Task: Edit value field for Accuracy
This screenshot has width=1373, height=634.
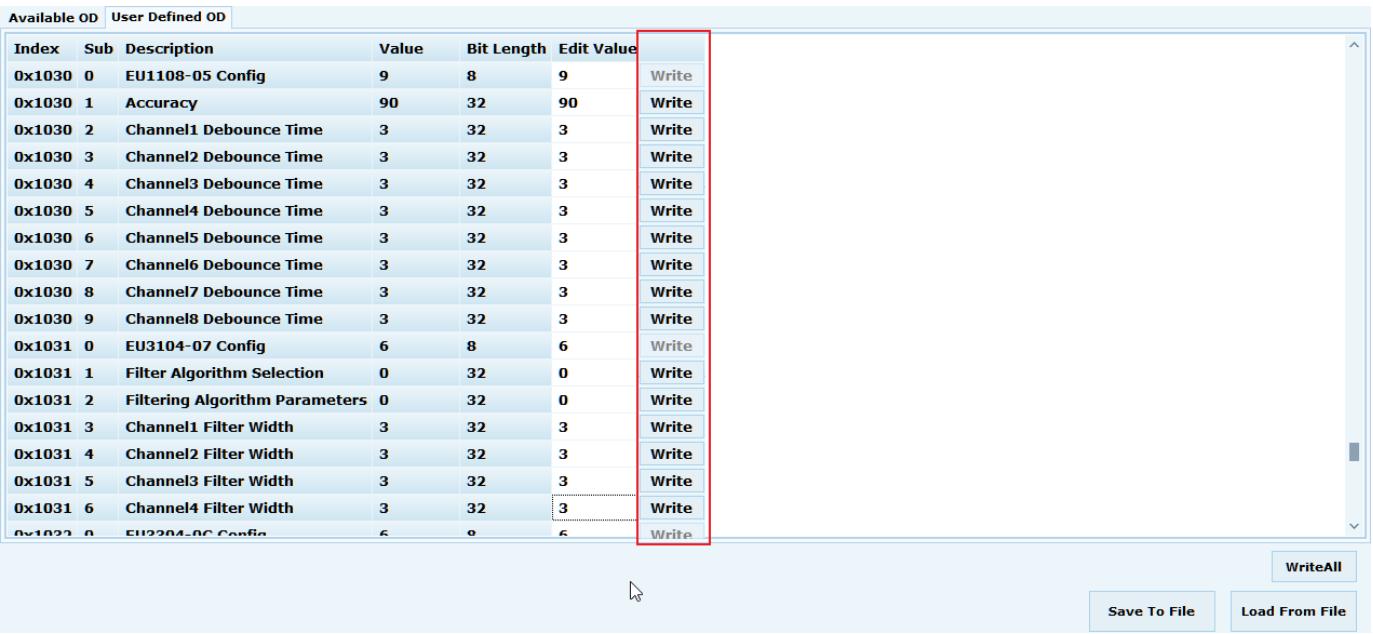Action: 594,103
